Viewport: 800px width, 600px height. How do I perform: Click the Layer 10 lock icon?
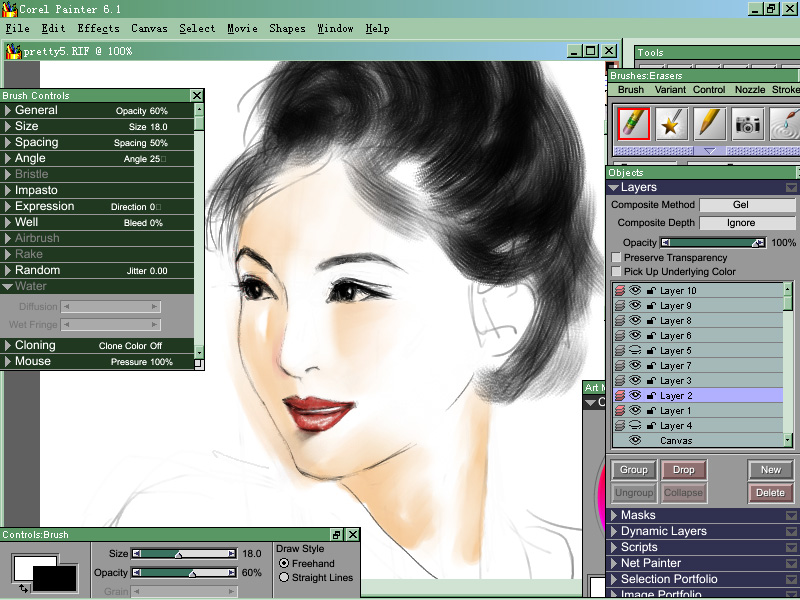[x=651, y=291]
